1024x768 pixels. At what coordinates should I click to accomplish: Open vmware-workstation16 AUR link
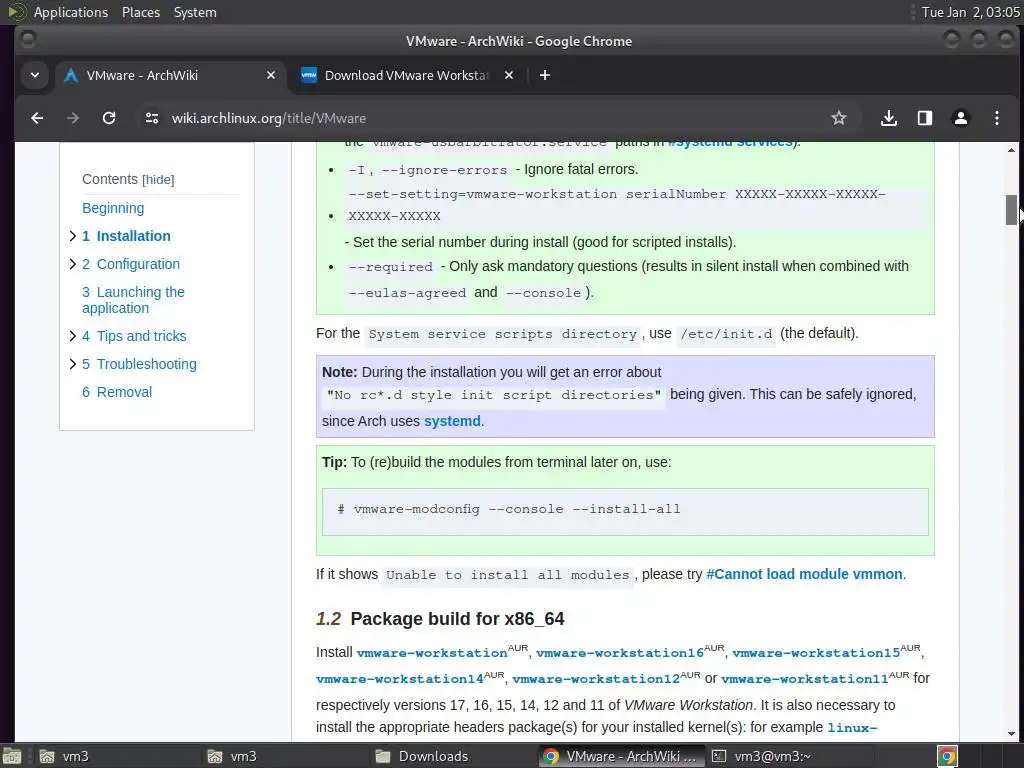click(x=620, y=652)
